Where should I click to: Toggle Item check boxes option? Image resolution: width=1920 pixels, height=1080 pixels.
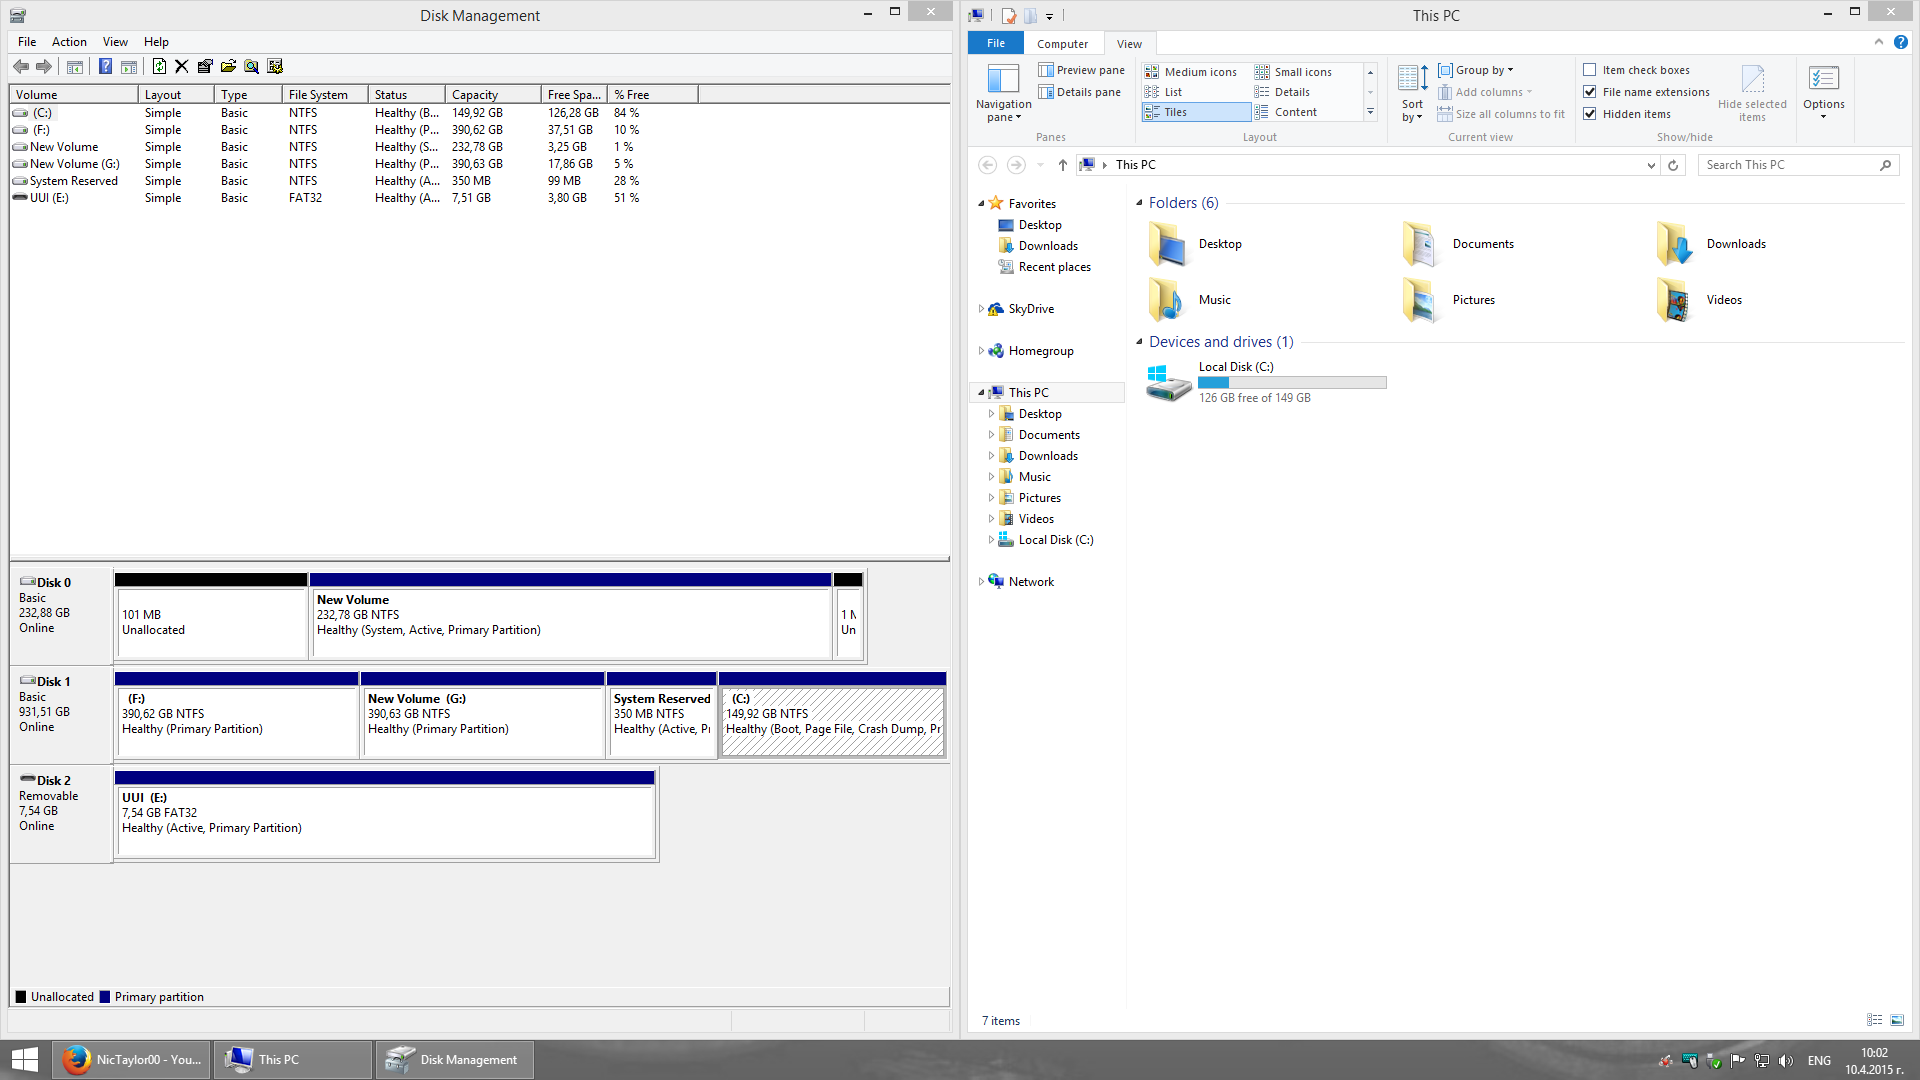(1589, 69)
